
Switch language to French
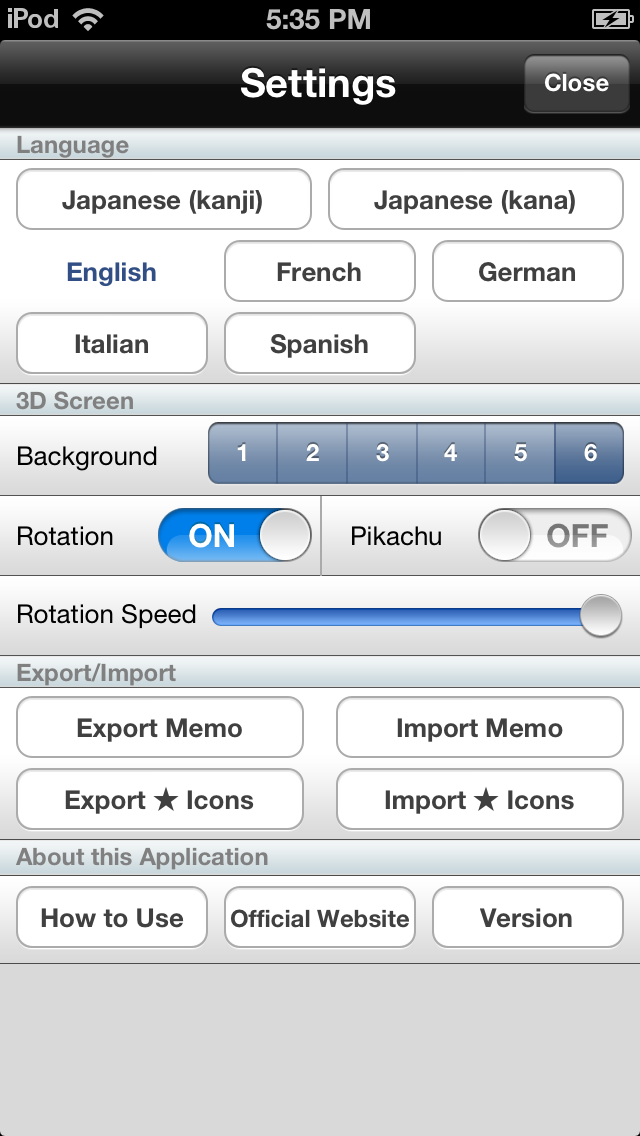point(319,272)
